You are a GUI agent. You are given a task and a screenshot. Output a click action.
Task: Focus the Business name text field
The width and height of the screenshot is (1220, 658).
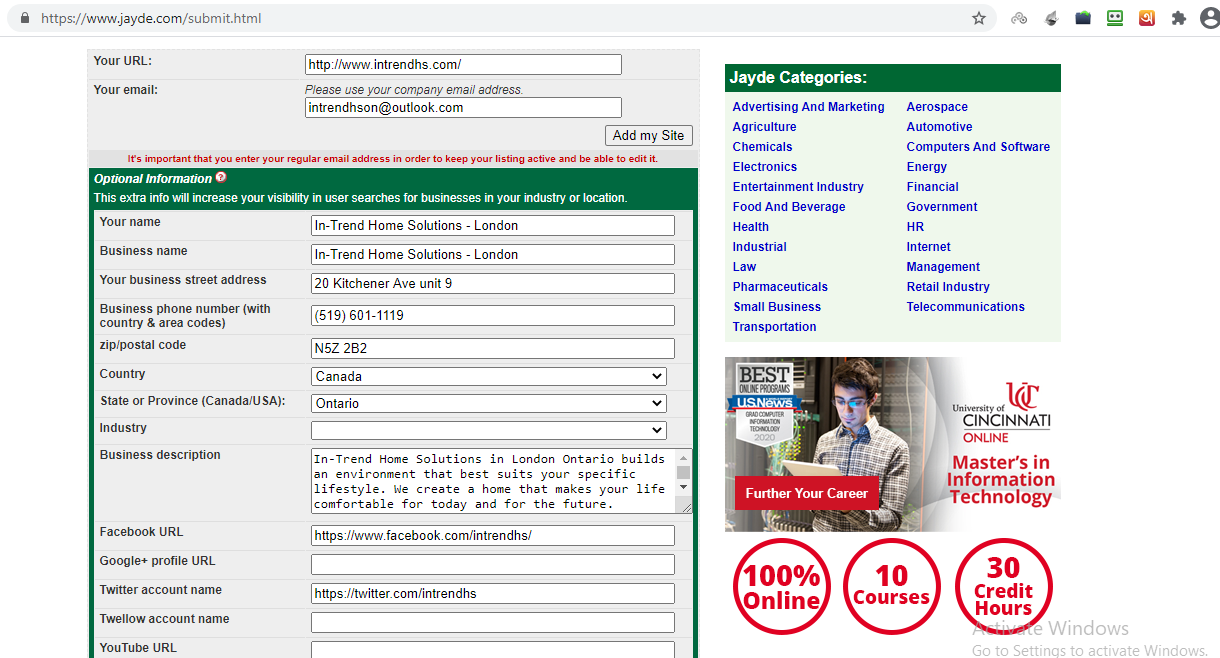[493, 254]
